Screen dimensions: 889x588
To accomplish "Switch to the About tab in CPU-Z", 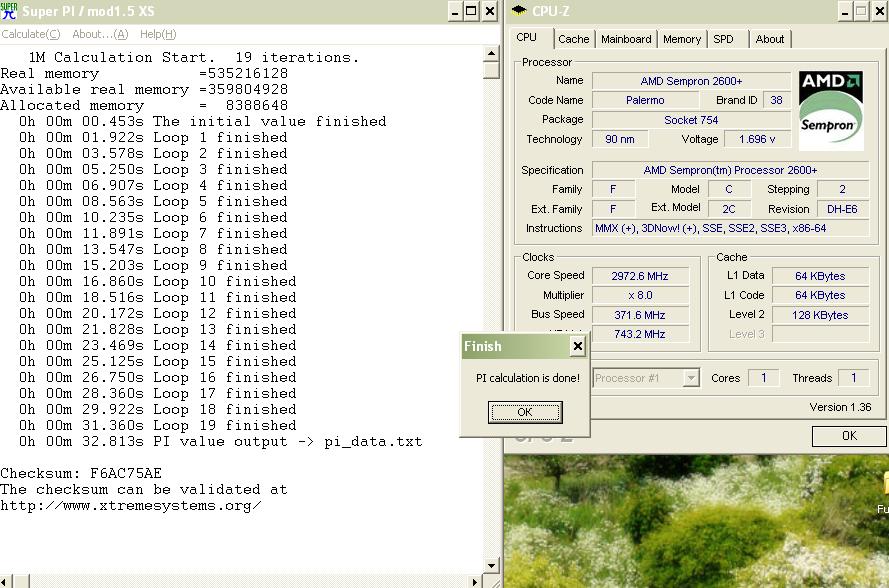I will [770, 39].
